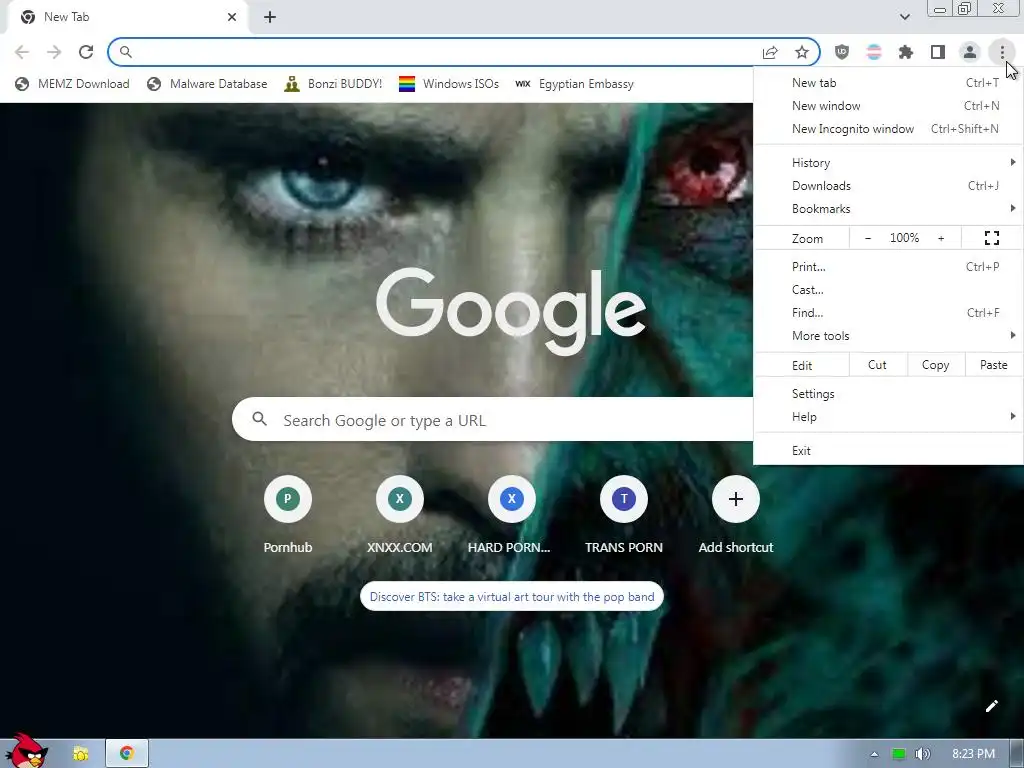The height and width of the screenshot is (768, 1024).
Task: Open Downloads from the menu
Action: (888, 185)
